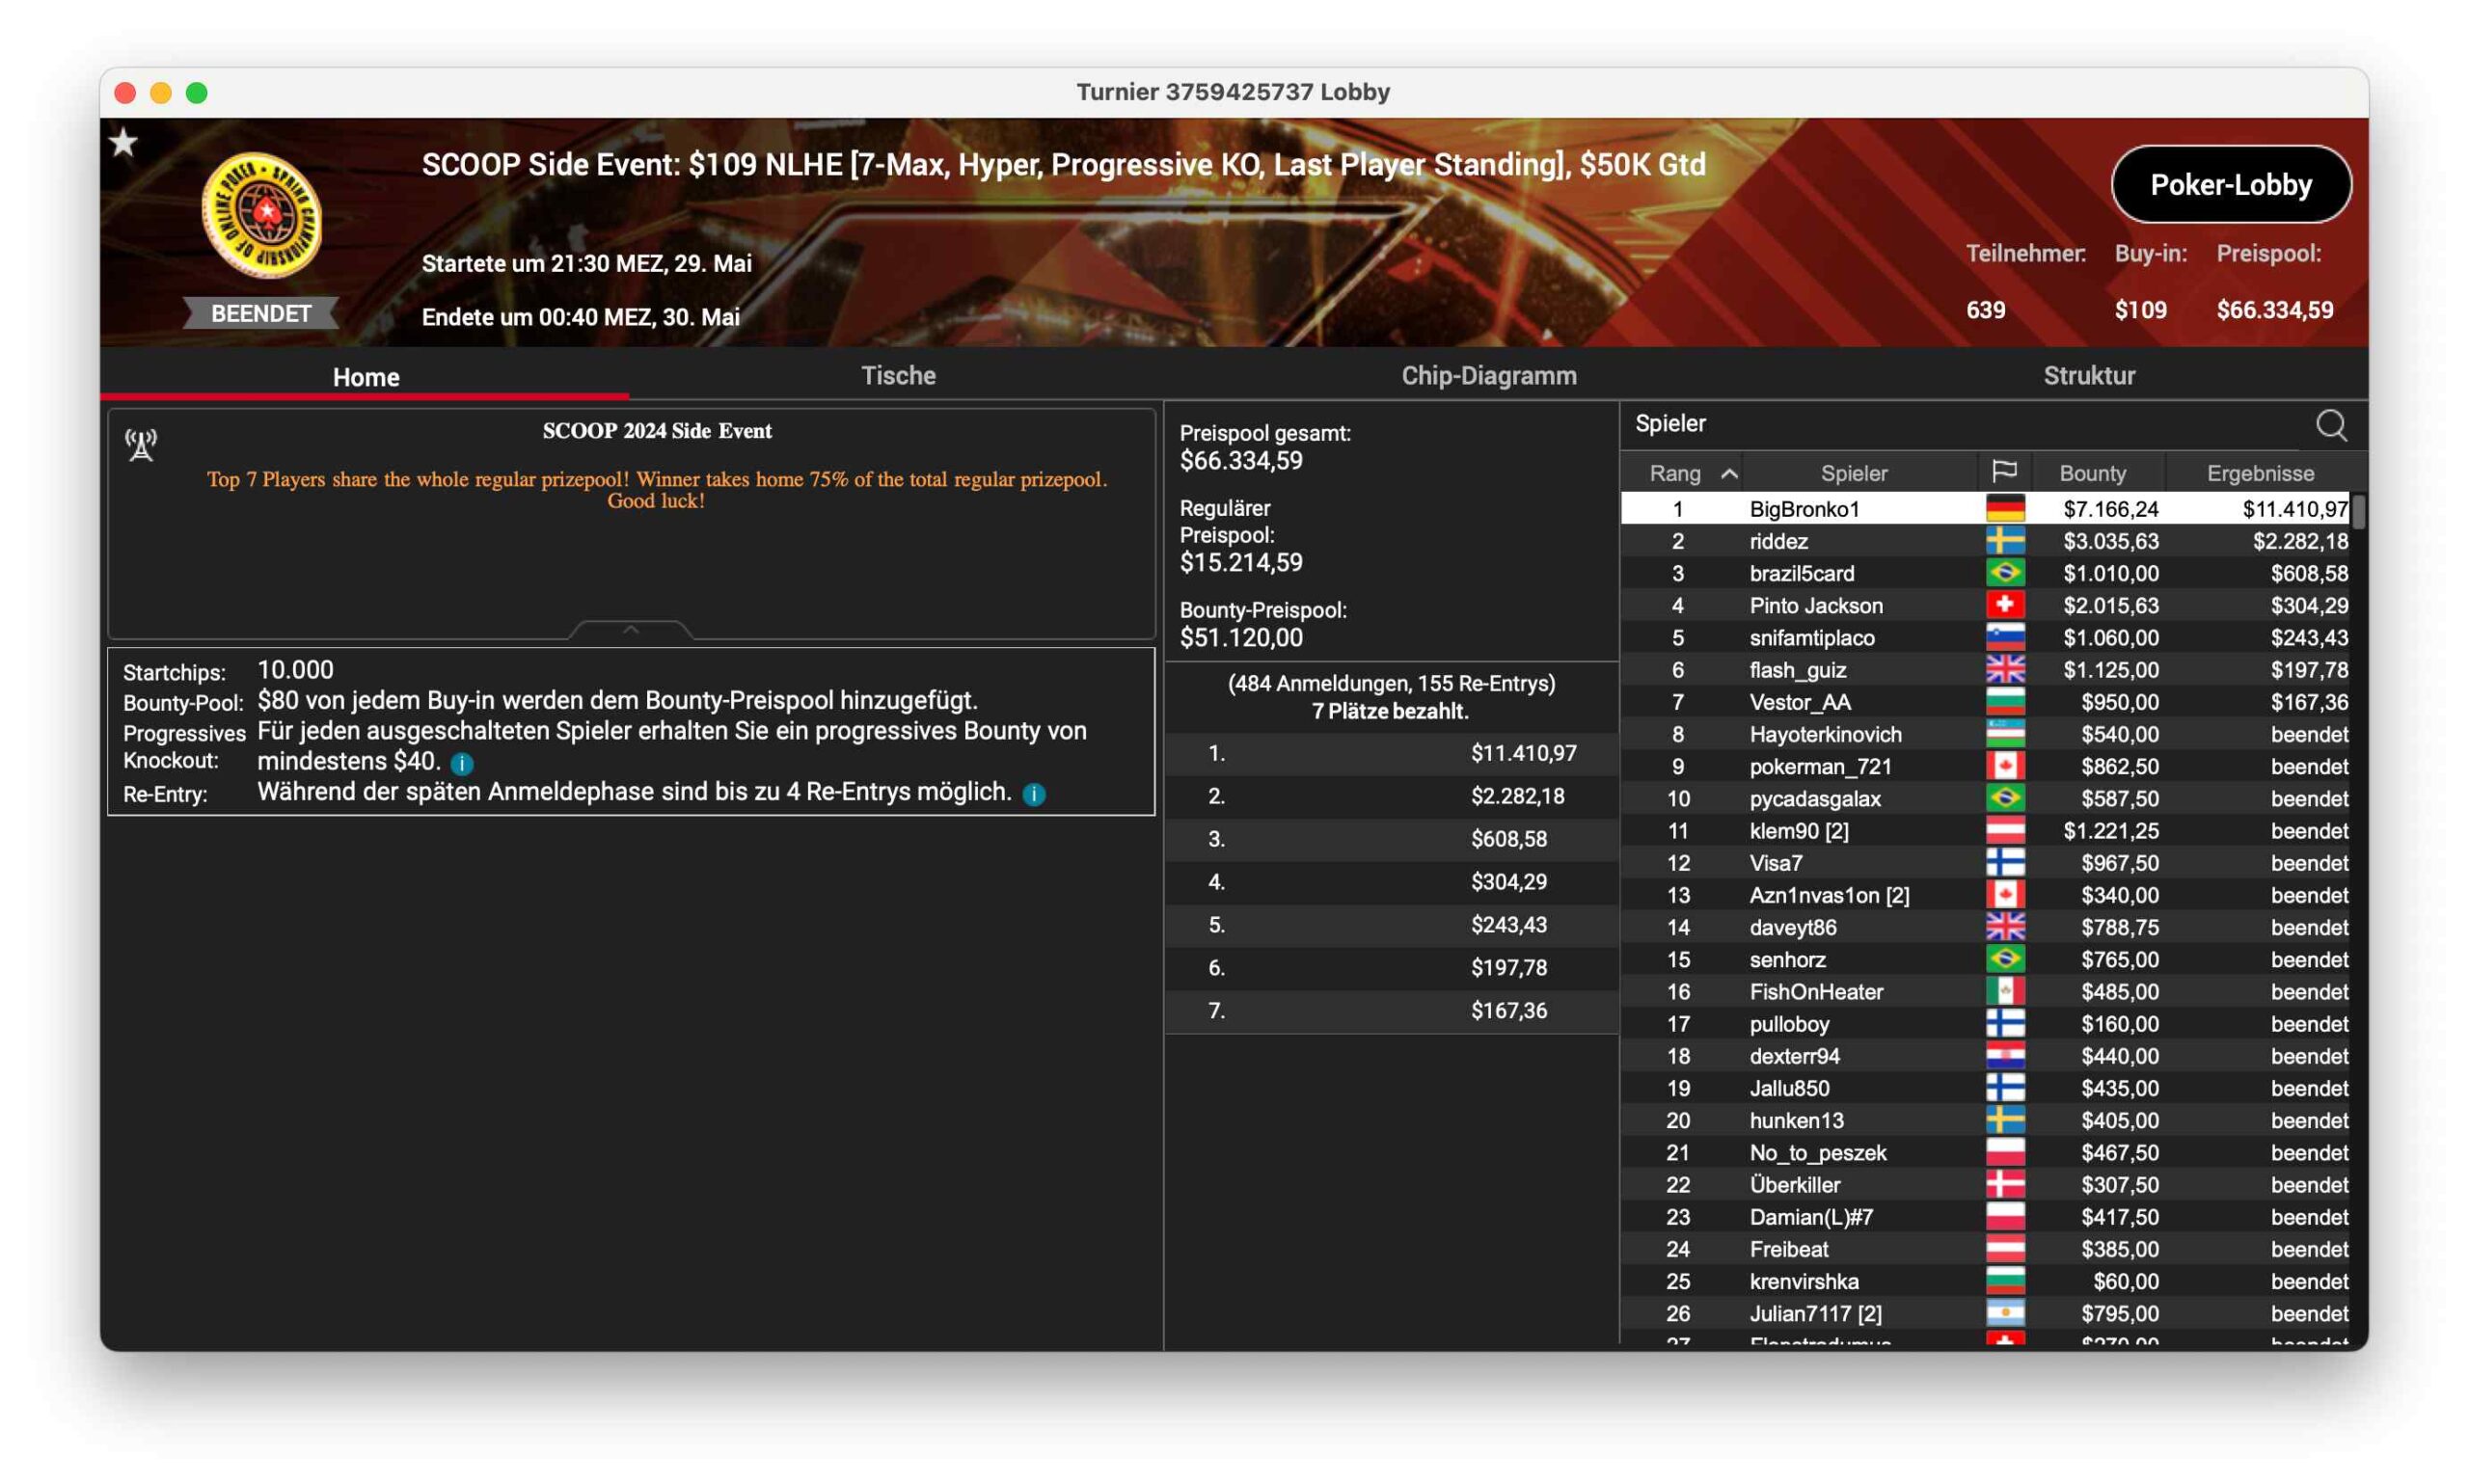Click the German flag next to BigBronko1
The height and width of the screenshot is (1484, 2469).
point(2004,509)
